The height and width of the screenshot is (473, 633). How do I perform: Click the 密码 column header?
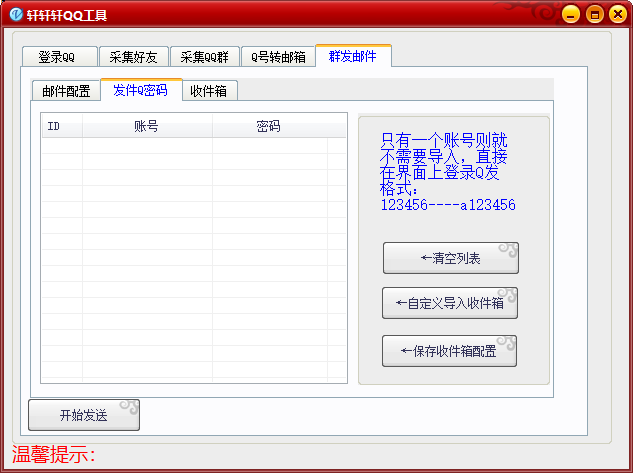[x=269, y=126]
